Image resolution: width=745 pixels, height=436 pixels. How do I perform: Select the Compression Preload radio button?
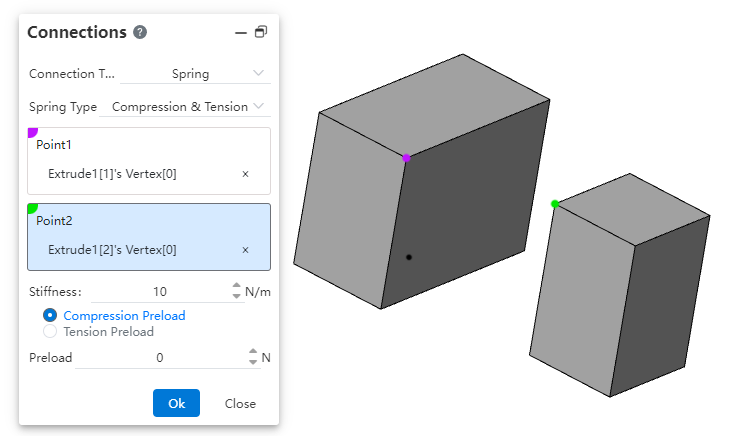50,316
